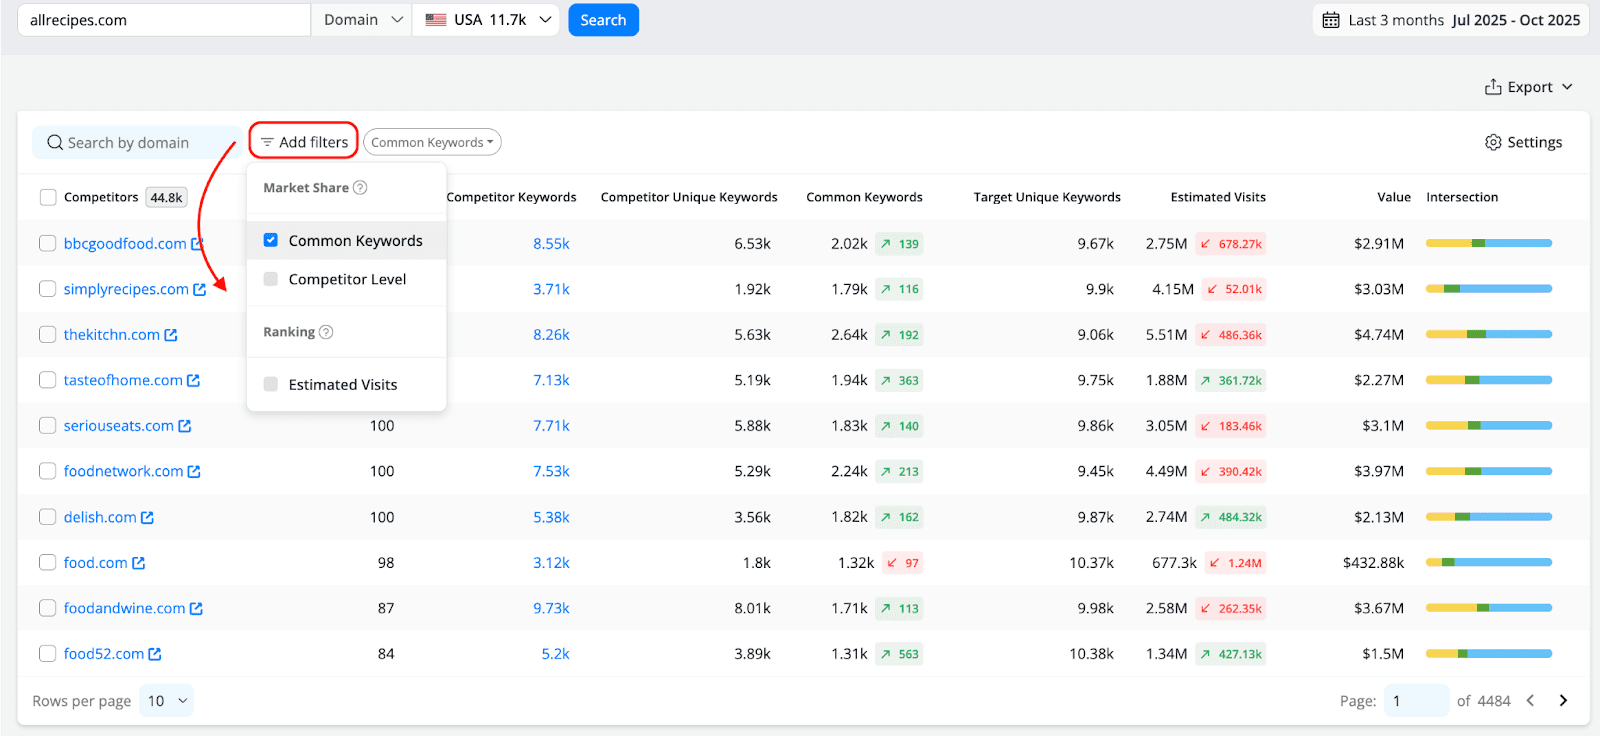Sort by Common Keywords column header
This screenshot has width=1600, height=736.
tap(864, 197)
